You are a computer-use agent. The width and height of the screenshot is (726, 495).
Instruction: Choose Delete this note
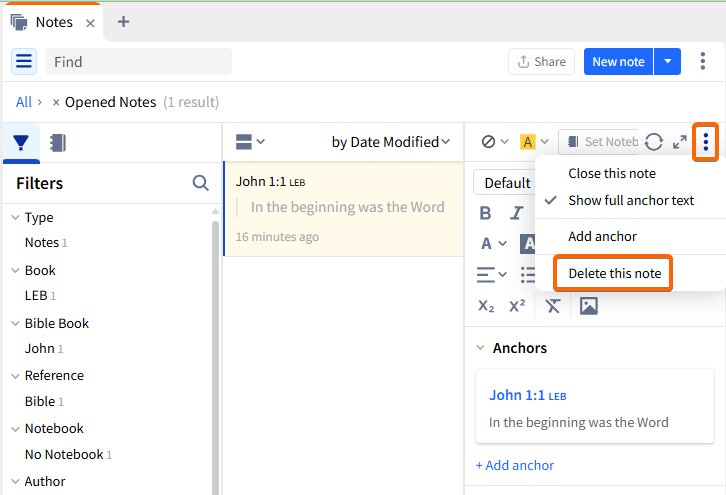click(x=614, y=273)
